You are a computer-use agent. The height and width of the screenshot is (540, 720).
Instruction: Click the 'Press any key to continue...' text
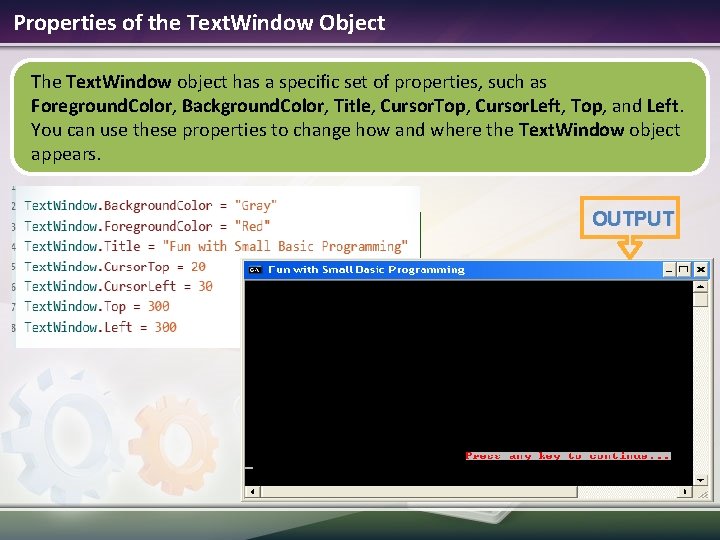[568, 456]
